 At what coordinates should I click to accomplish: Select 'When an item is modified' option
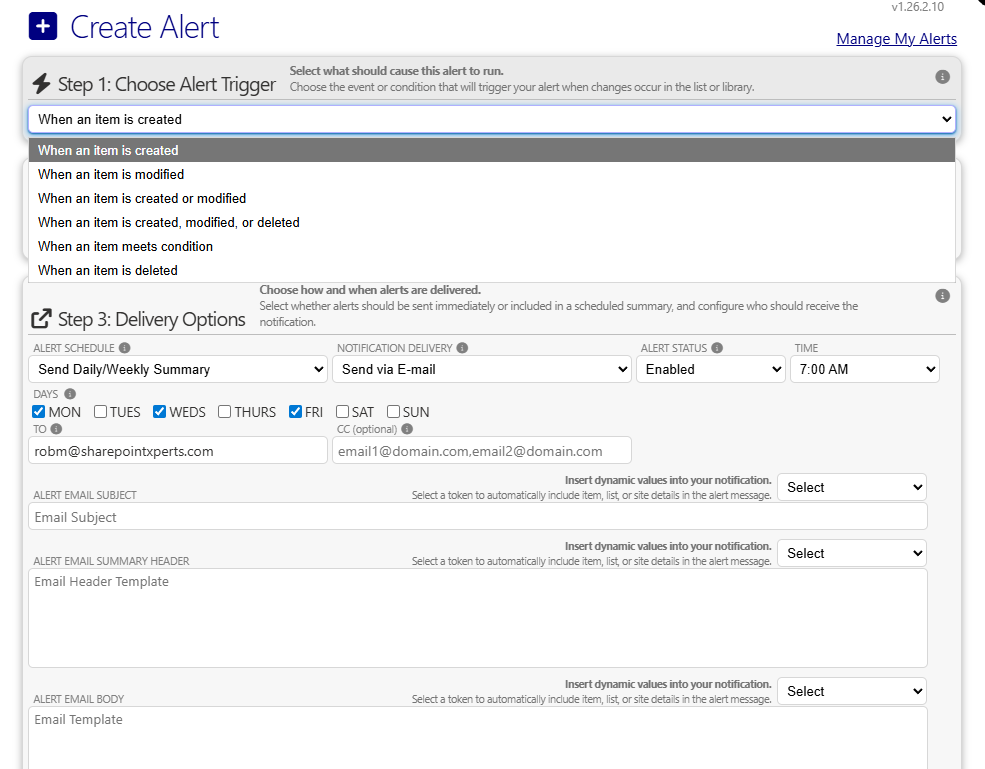tap(111, 174)
